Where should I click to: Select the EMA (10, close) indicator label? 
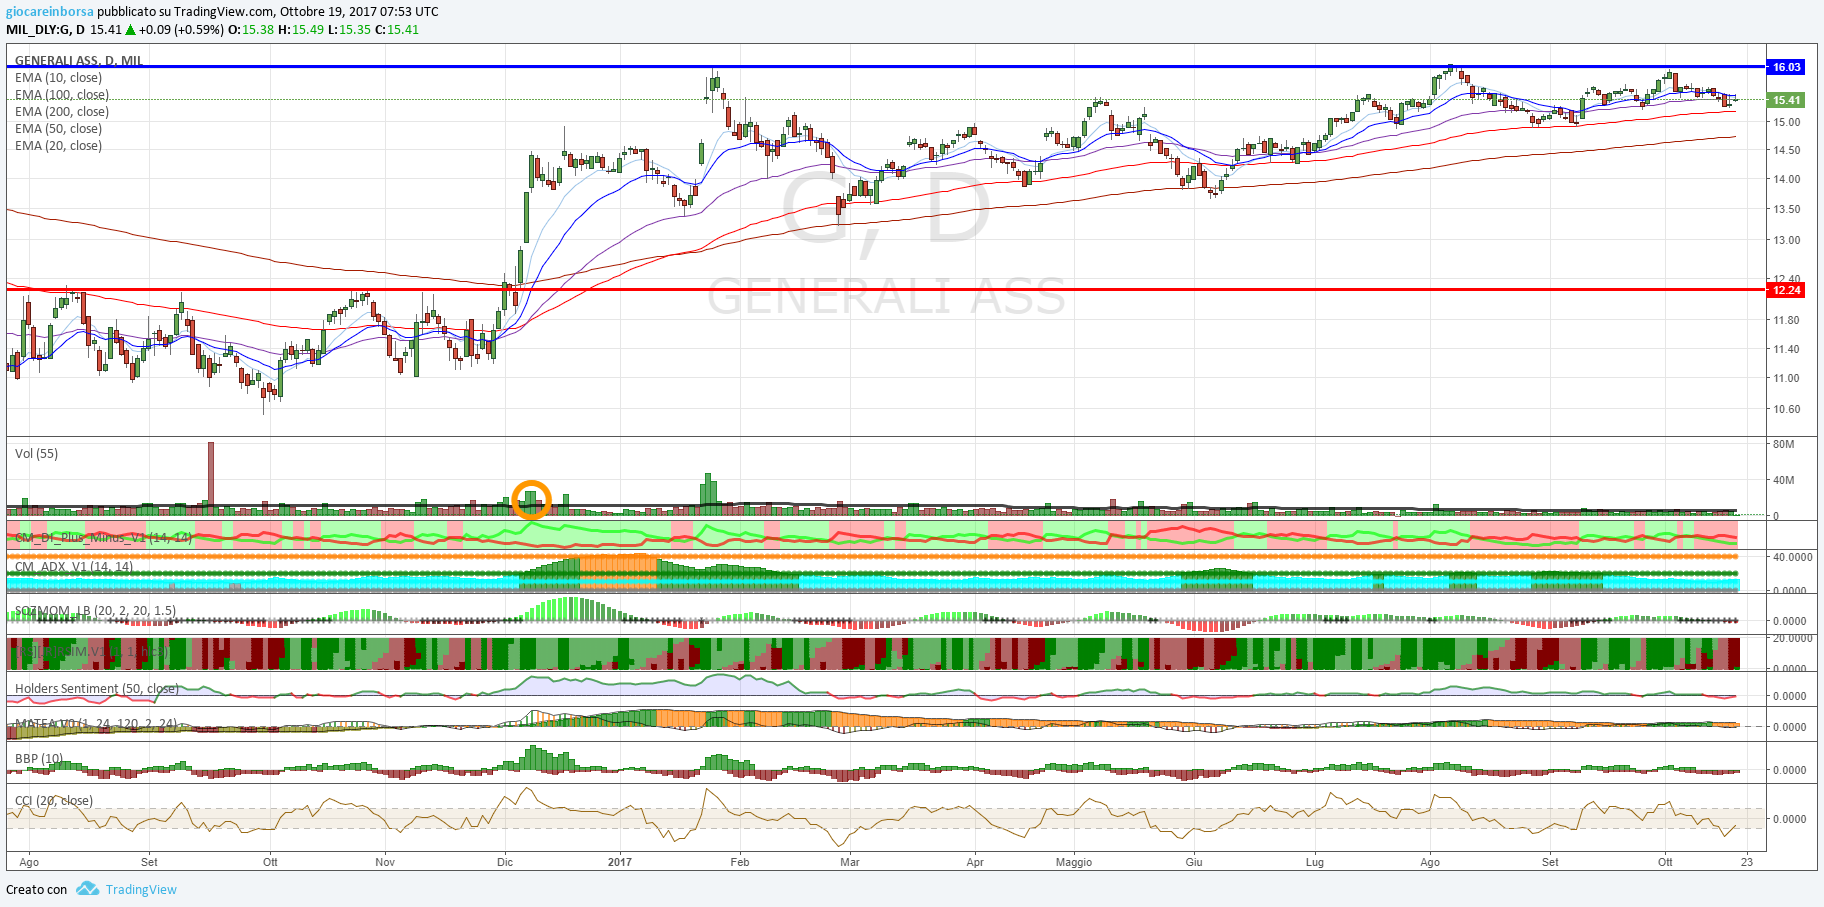(x=58, y=78)
